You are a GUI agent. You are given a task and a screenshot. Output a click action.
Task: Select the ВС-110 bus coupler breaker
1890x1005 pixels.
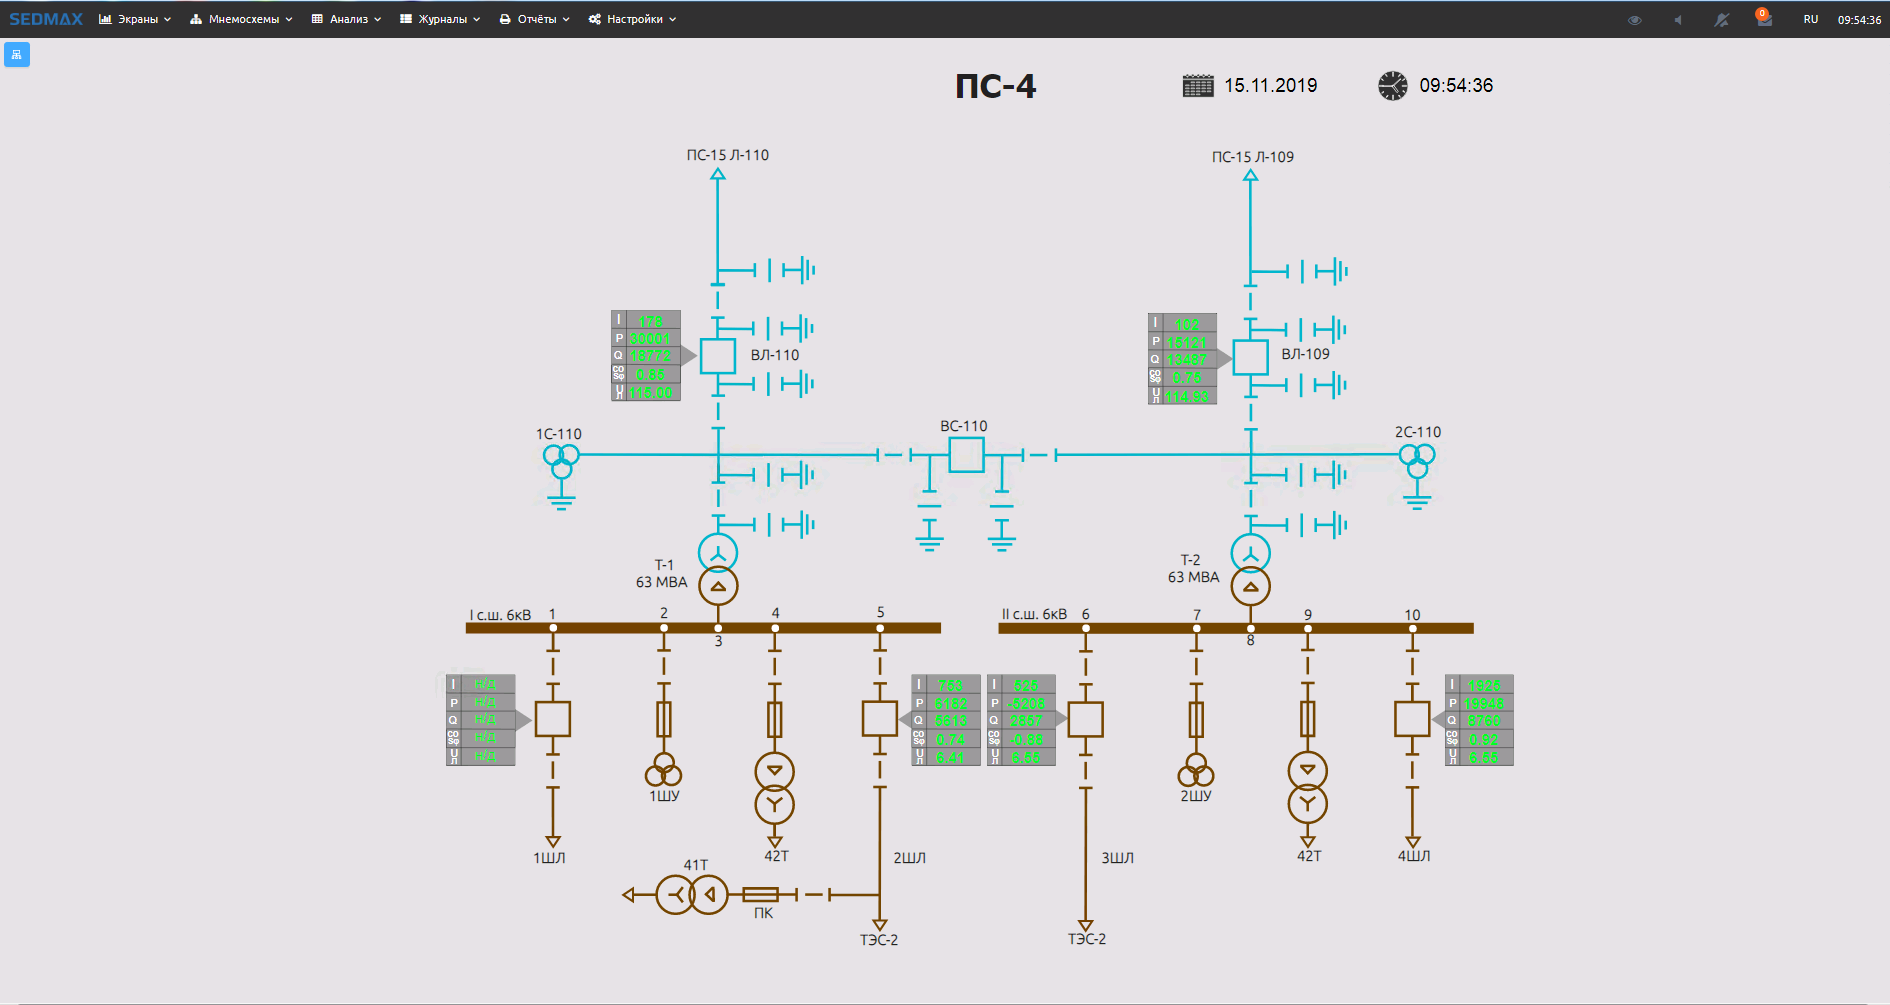click(965, 455)
